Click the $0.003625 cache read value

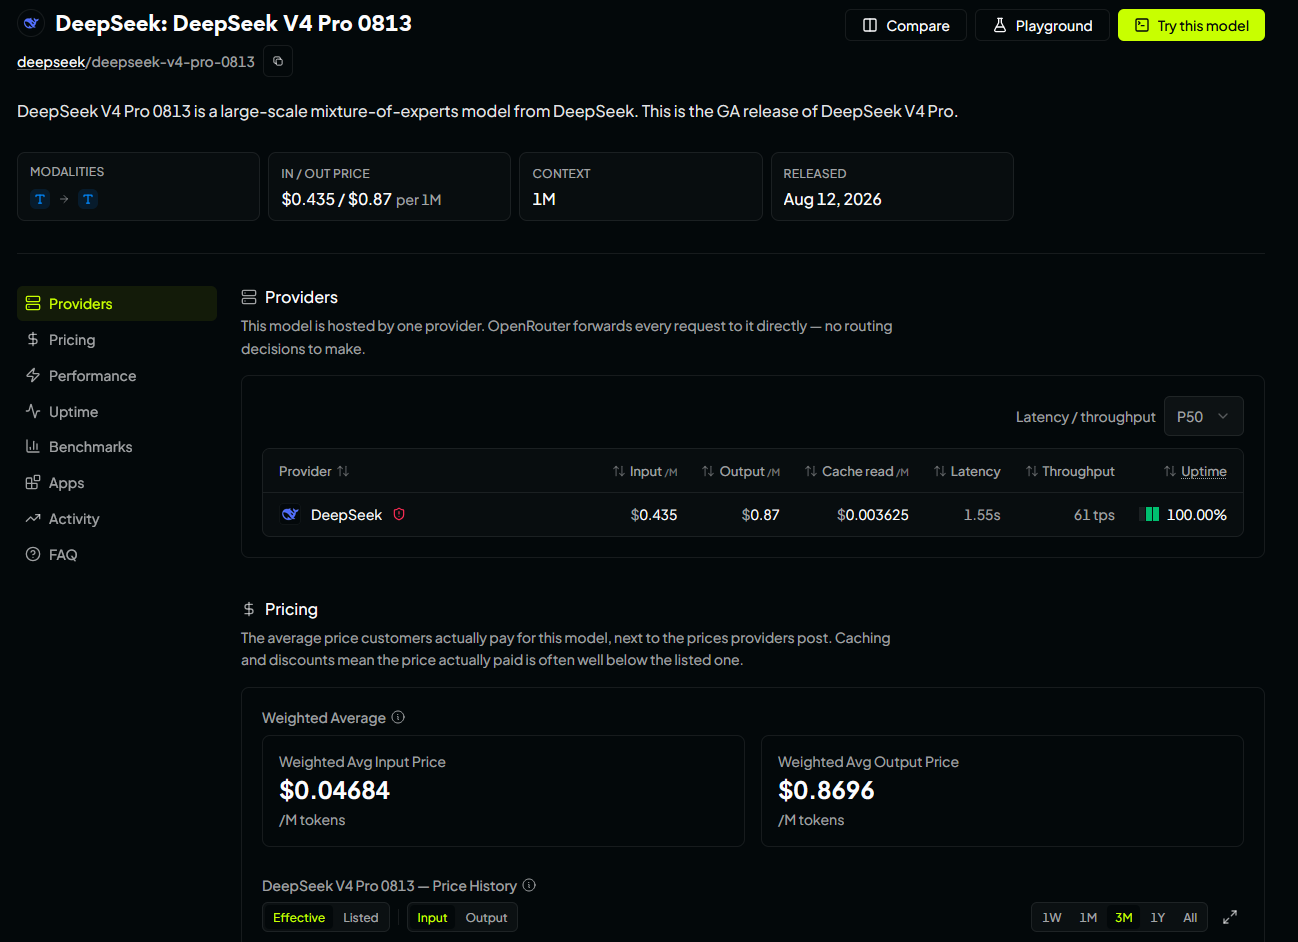click(x=873, y=515)
